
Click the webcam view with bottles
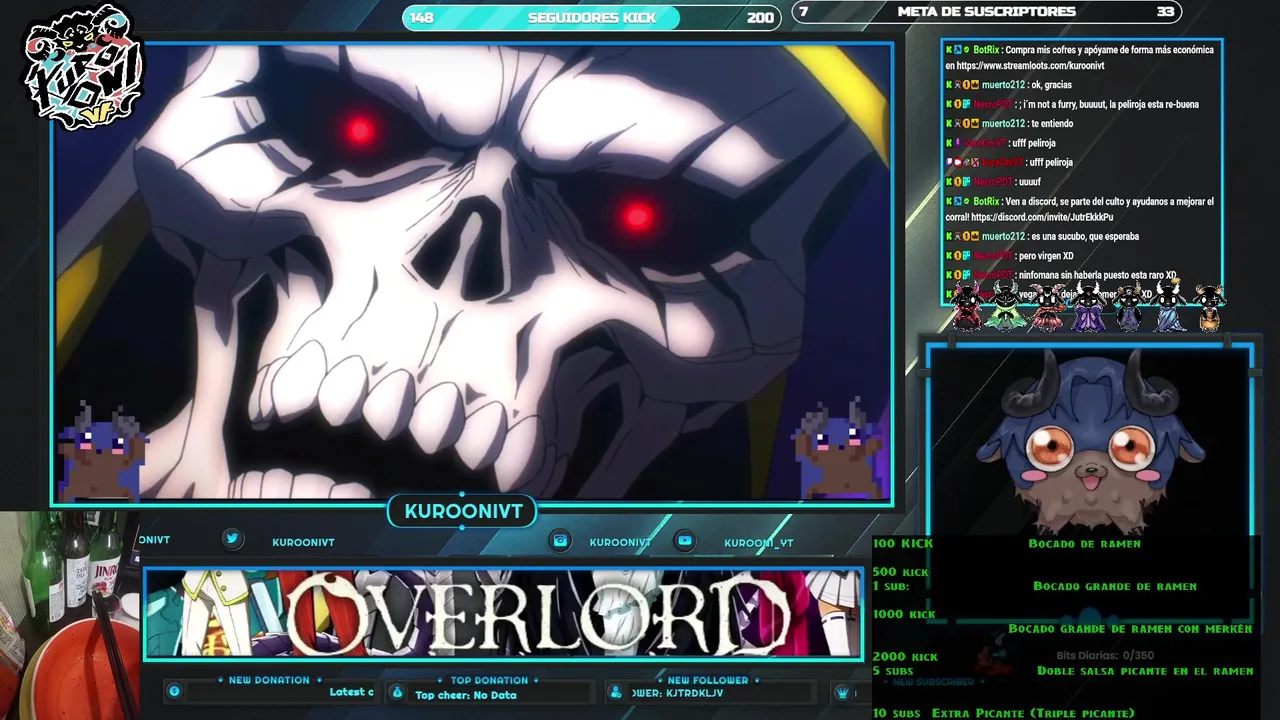[x=70, y=615]
